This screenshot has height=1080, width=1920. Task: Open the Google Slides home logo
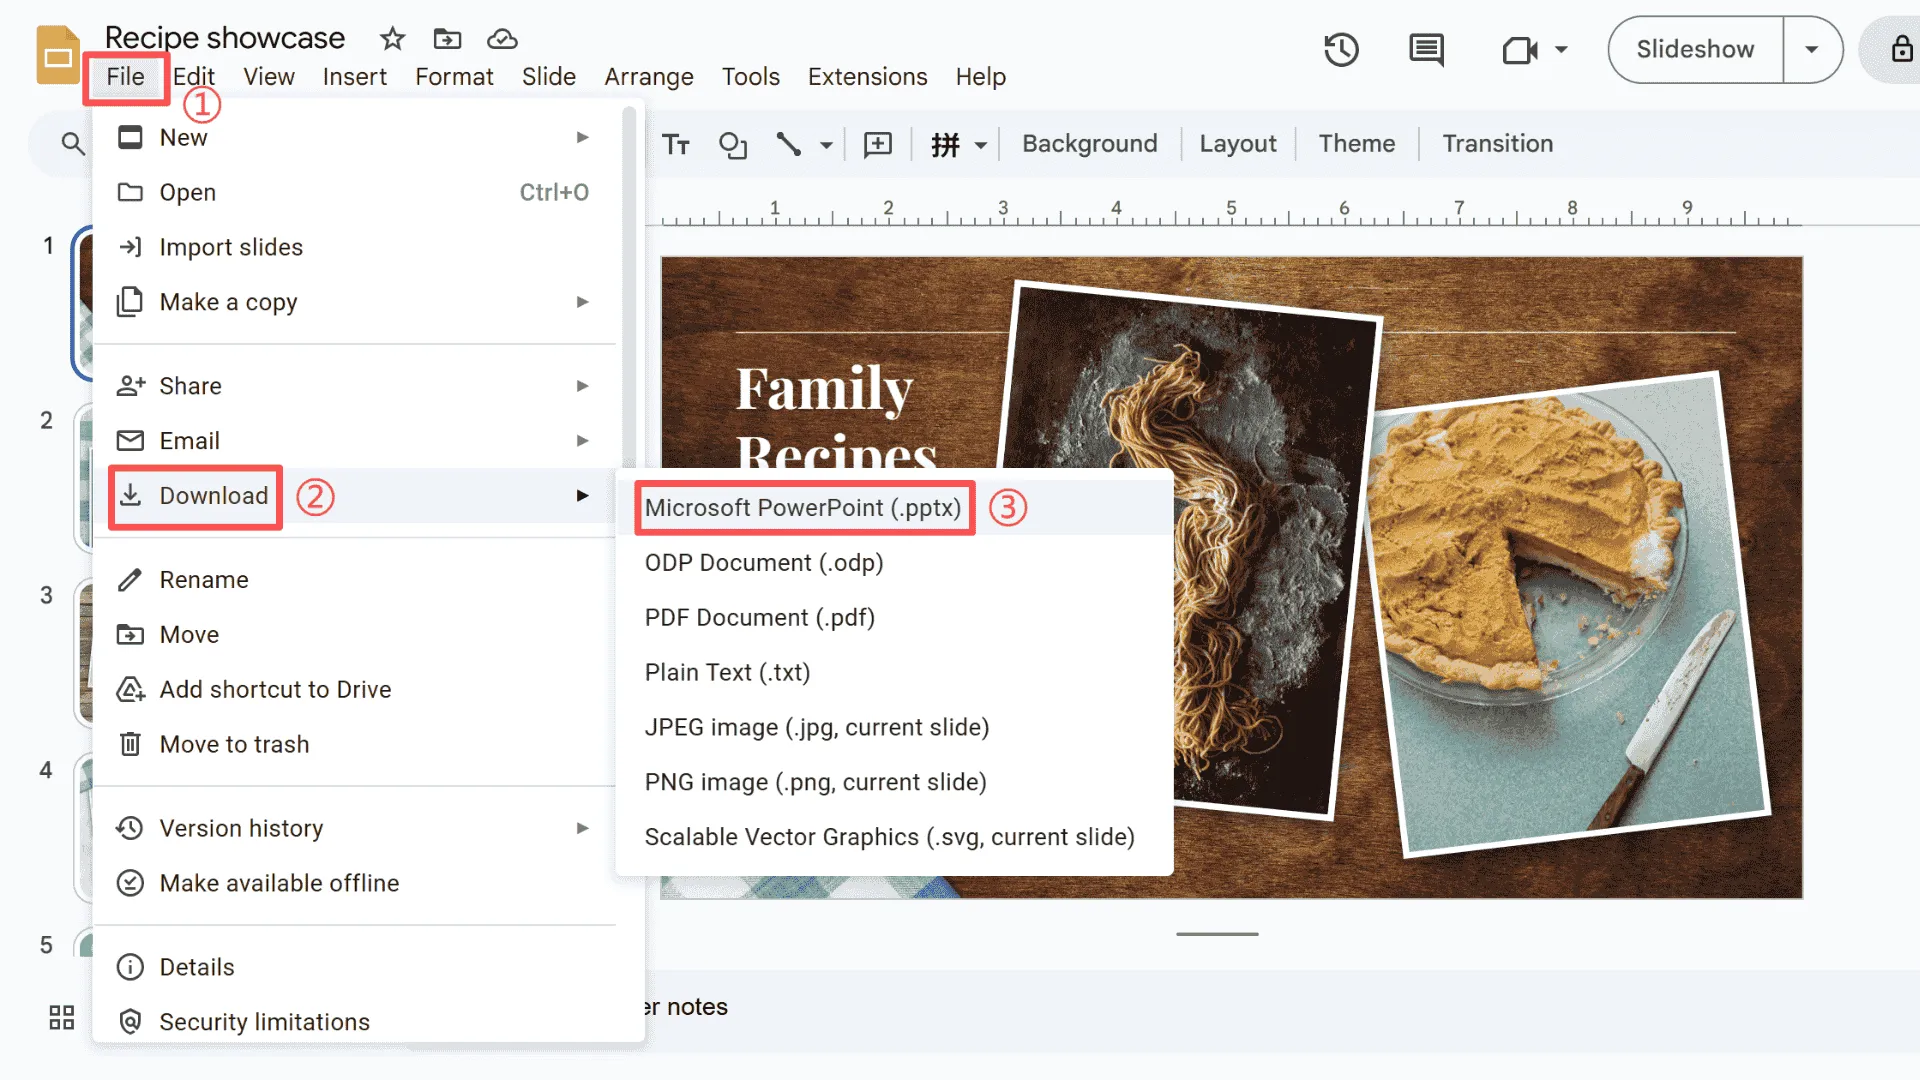pyautogui.click(x=58, y=55)
